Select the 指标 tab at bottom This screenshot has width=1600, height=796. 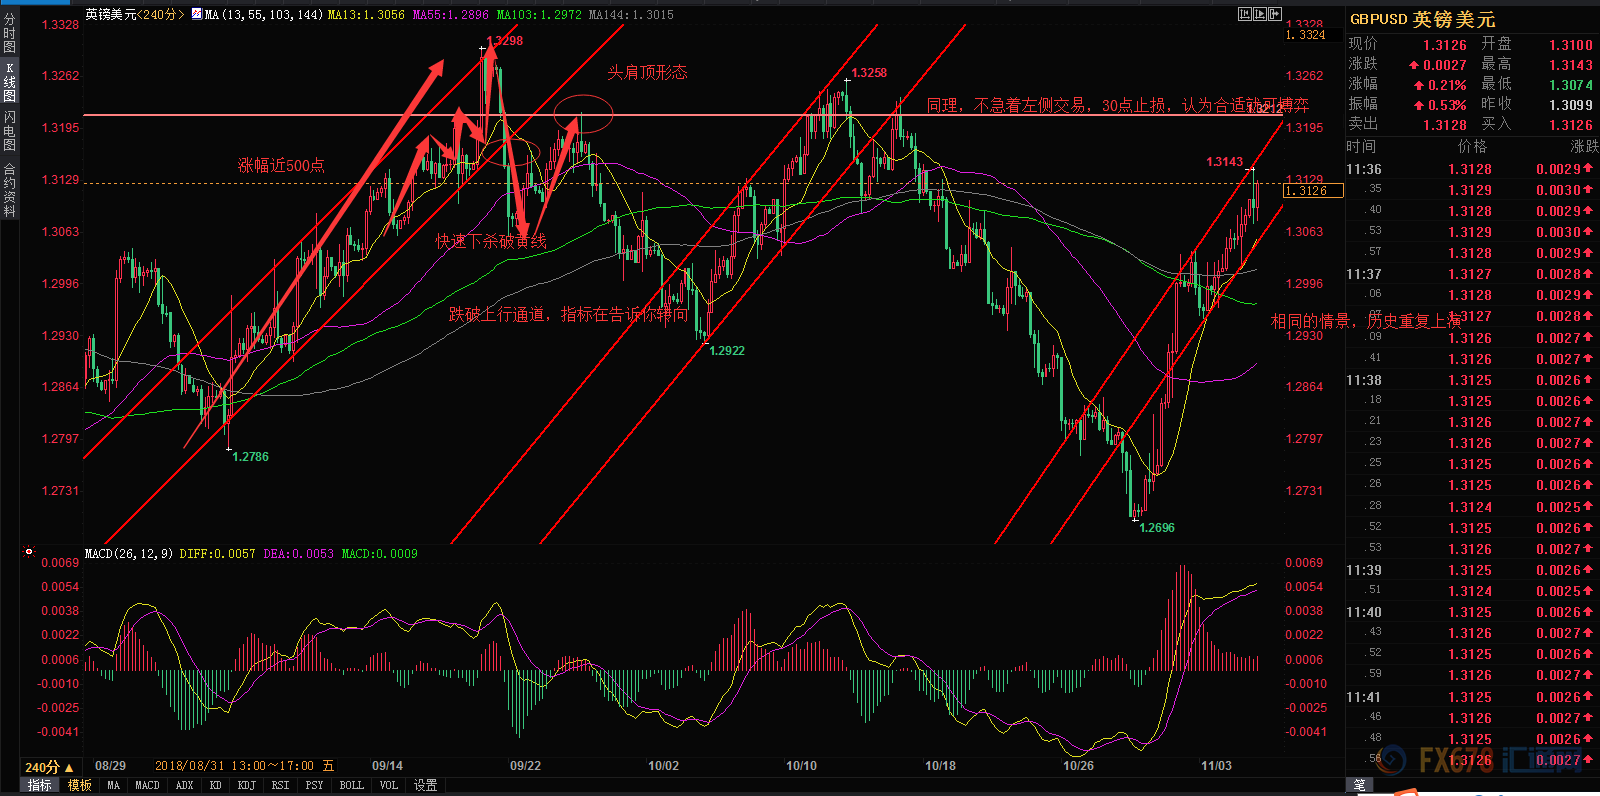[39, 785]
